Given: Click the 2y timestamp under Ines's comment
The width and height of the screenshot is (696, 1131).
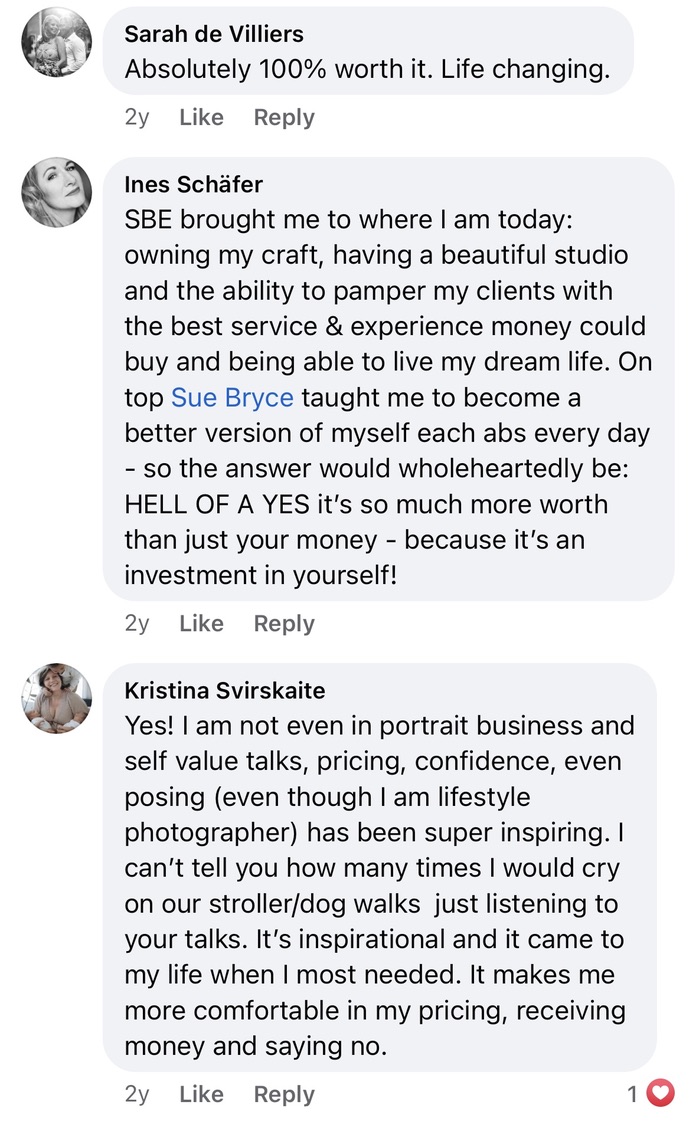Looking at the screenshot, I should (x=137, y=623).
